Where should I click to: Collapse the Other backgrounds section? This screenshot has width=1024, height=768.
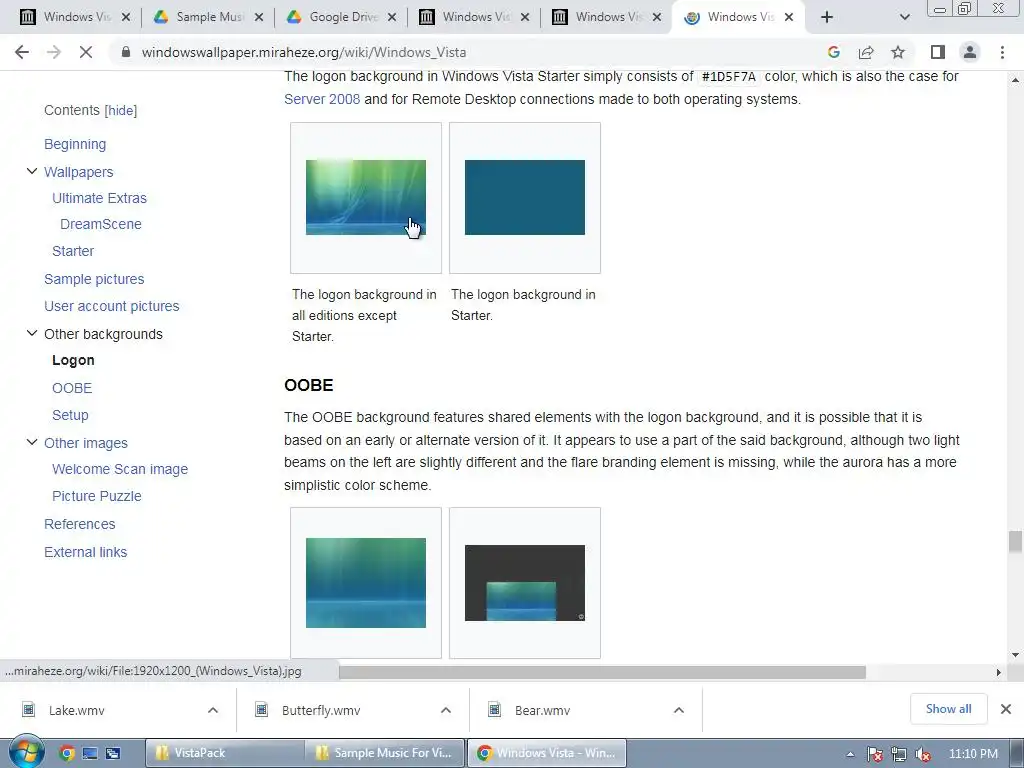point(31,334)
